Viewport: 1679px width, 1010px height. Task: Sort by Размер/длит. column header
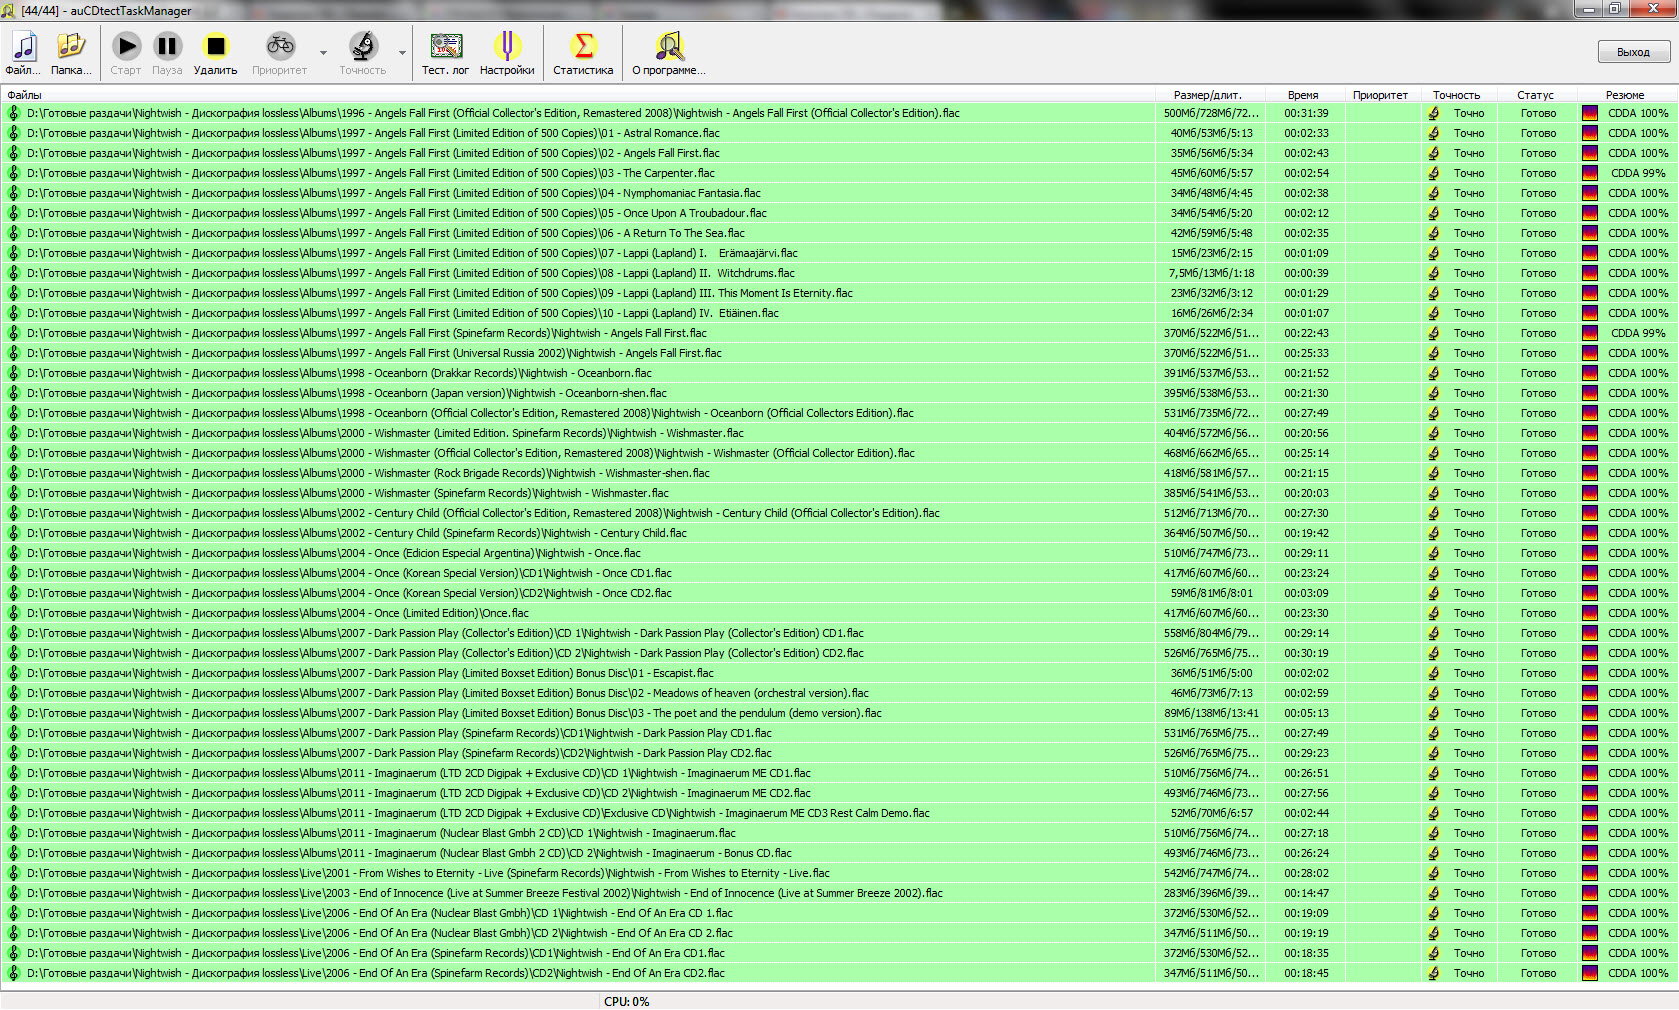(x=1207, y=95)
